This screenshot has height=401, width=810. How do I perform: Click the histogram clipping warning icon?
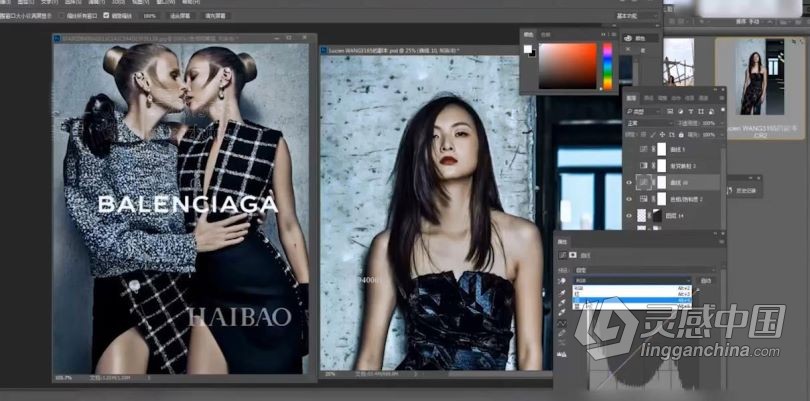click(x=562, y=354)
